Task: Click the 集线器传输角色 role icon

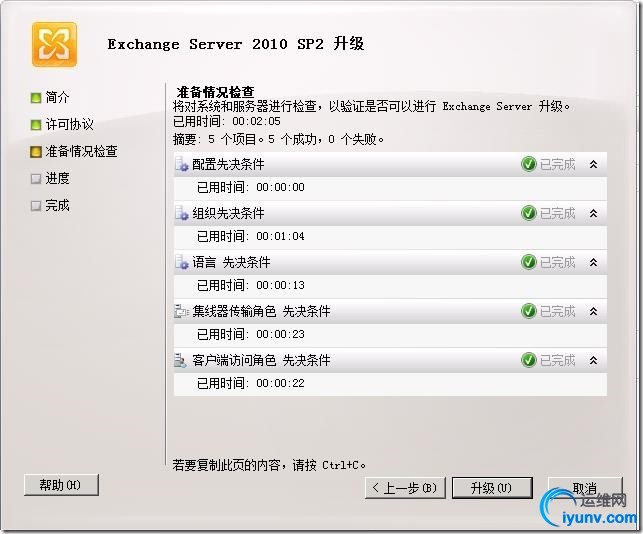Action: [181, 311]
